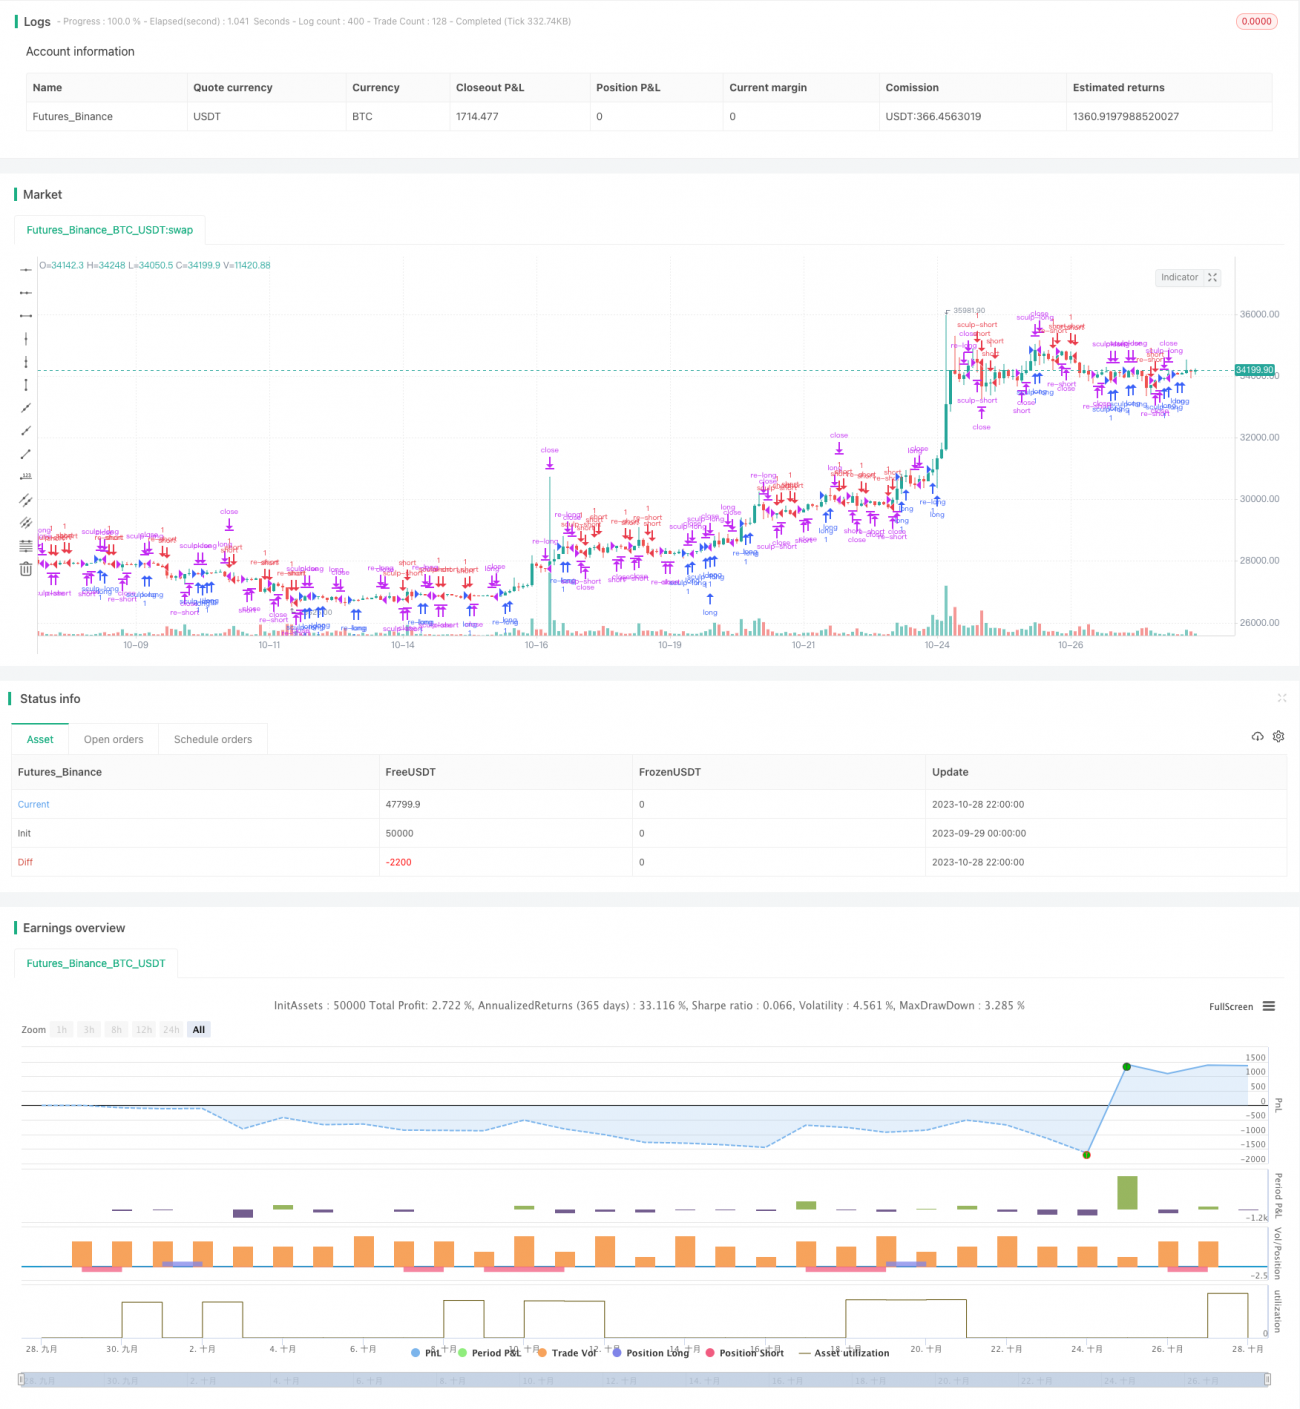Viewport: 1300px width, 1409px height.
Task: Set the Zoom range to 24h
Action: (x=171, y=1029)
